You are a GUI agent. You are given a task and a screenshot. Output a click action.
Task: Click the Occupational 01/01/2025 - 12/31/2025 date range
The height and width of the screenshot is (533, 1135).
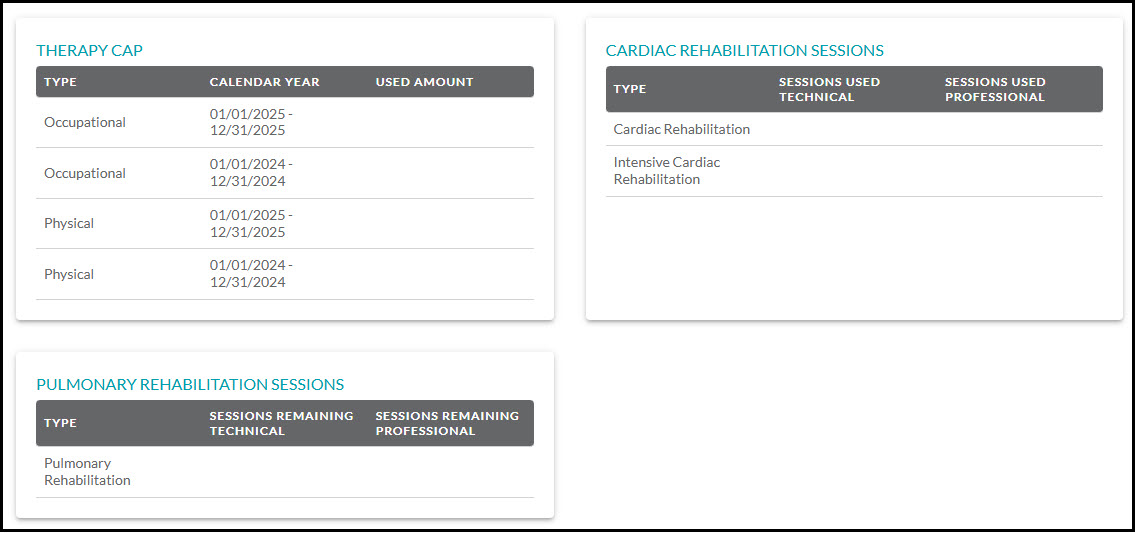click(x=251, y=122)
